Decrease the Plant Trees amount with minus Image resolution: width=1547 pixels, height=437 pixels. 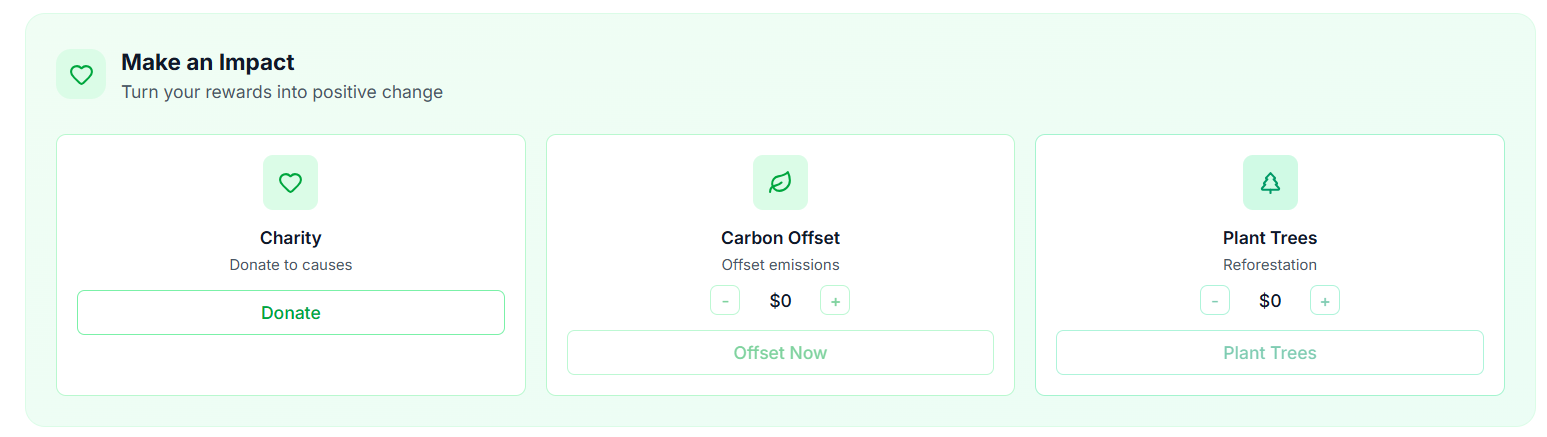pos(1215,300)
